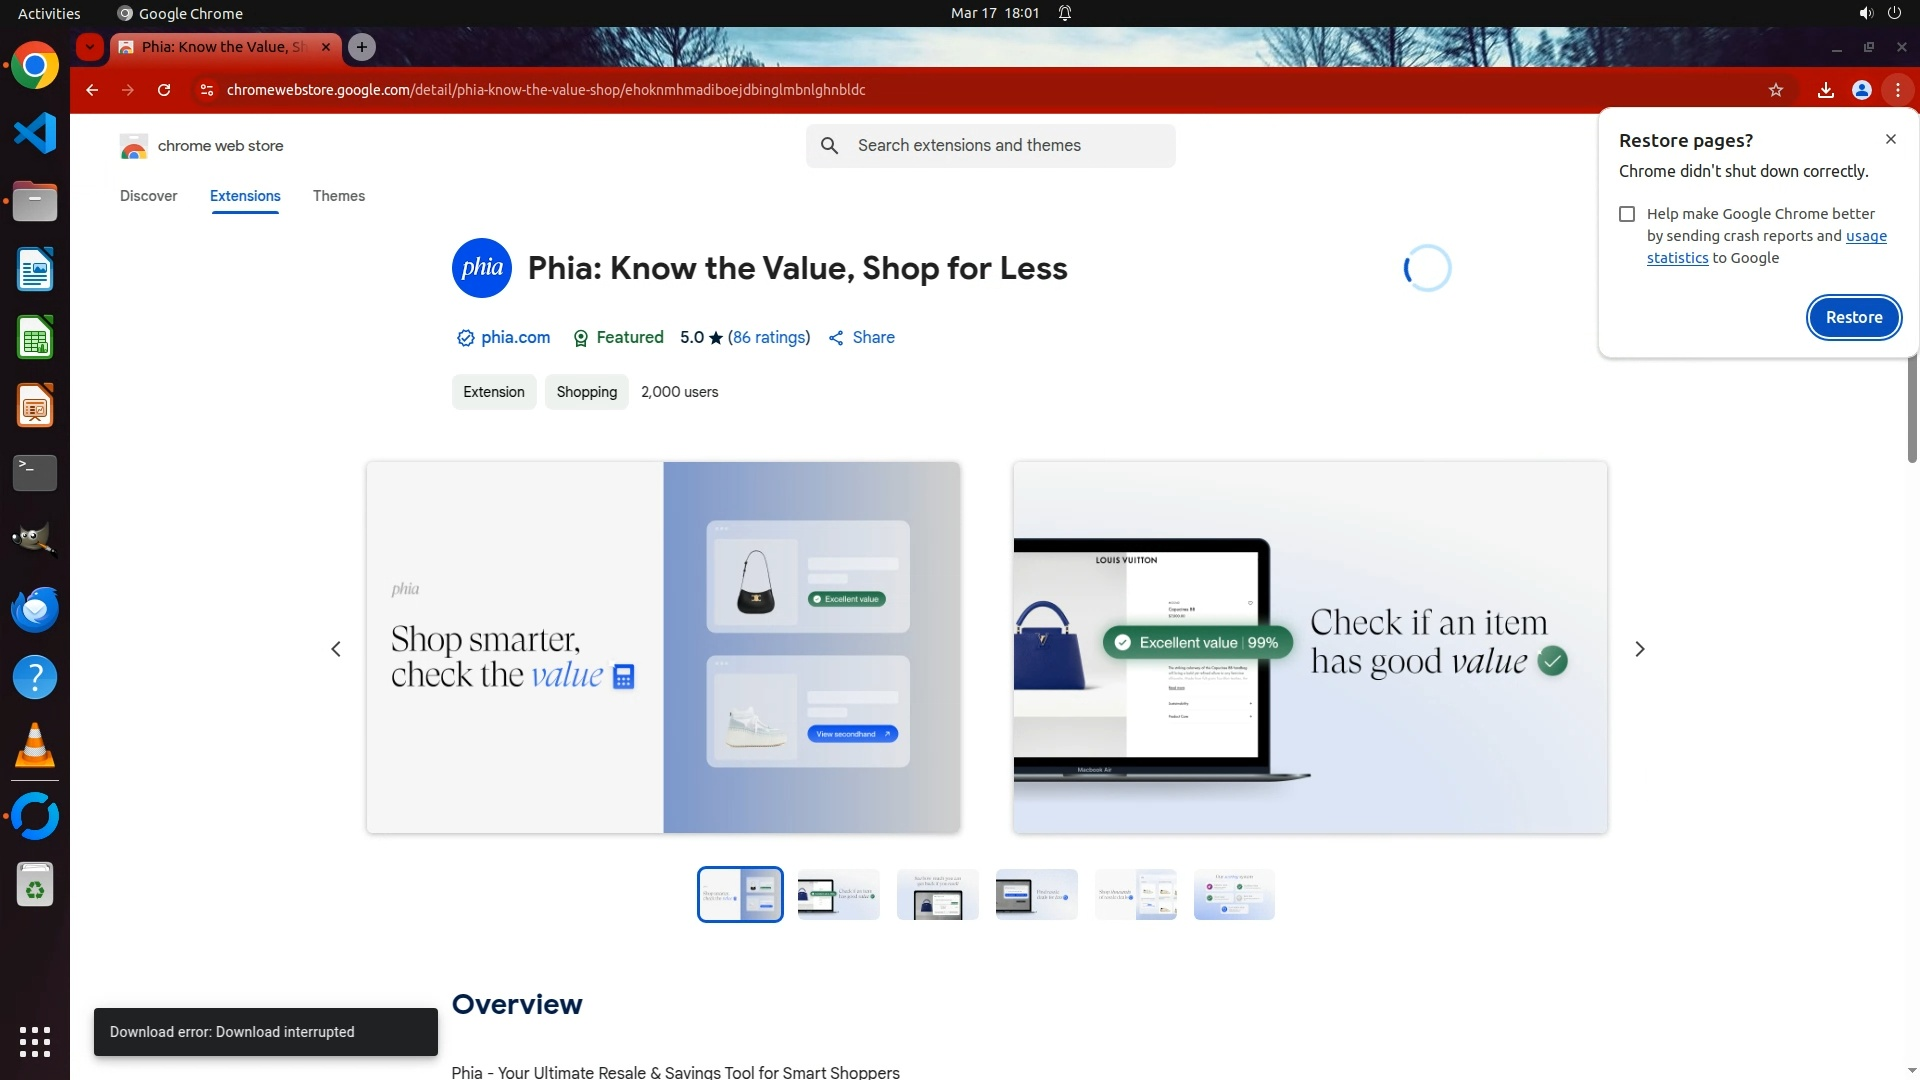The image size is (1920, 1080).
Task: Advance carousel with next arrow
Action: (1639, 649)
